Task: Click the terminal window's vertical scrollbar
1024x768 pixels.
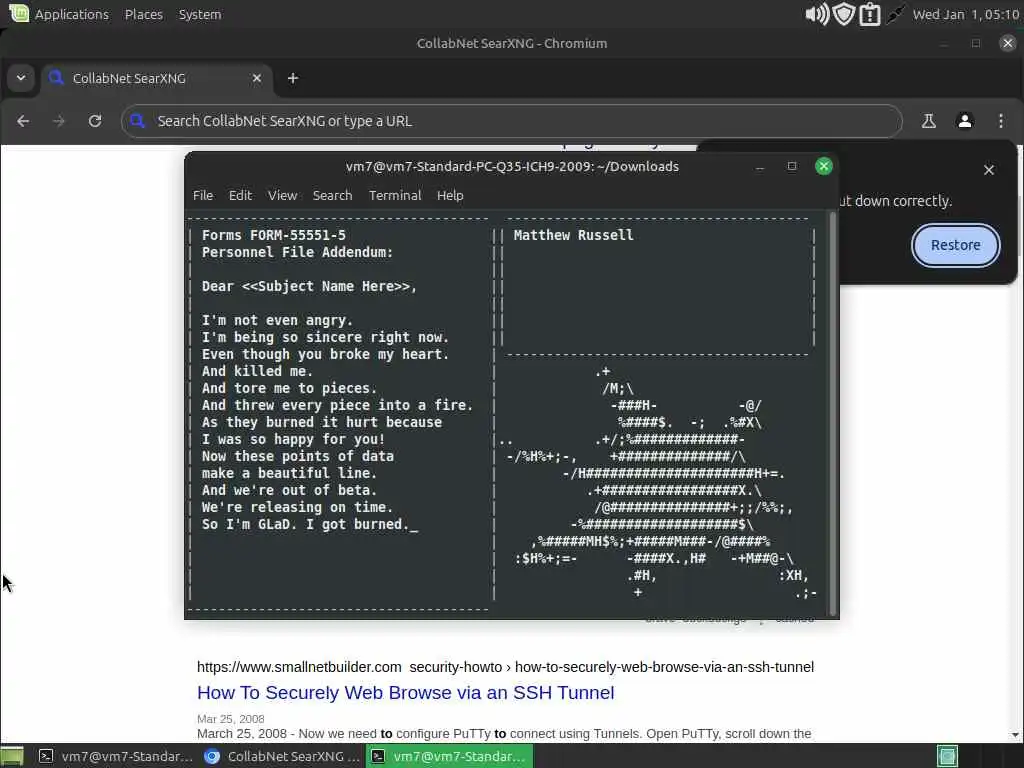Action: point(833,414)
